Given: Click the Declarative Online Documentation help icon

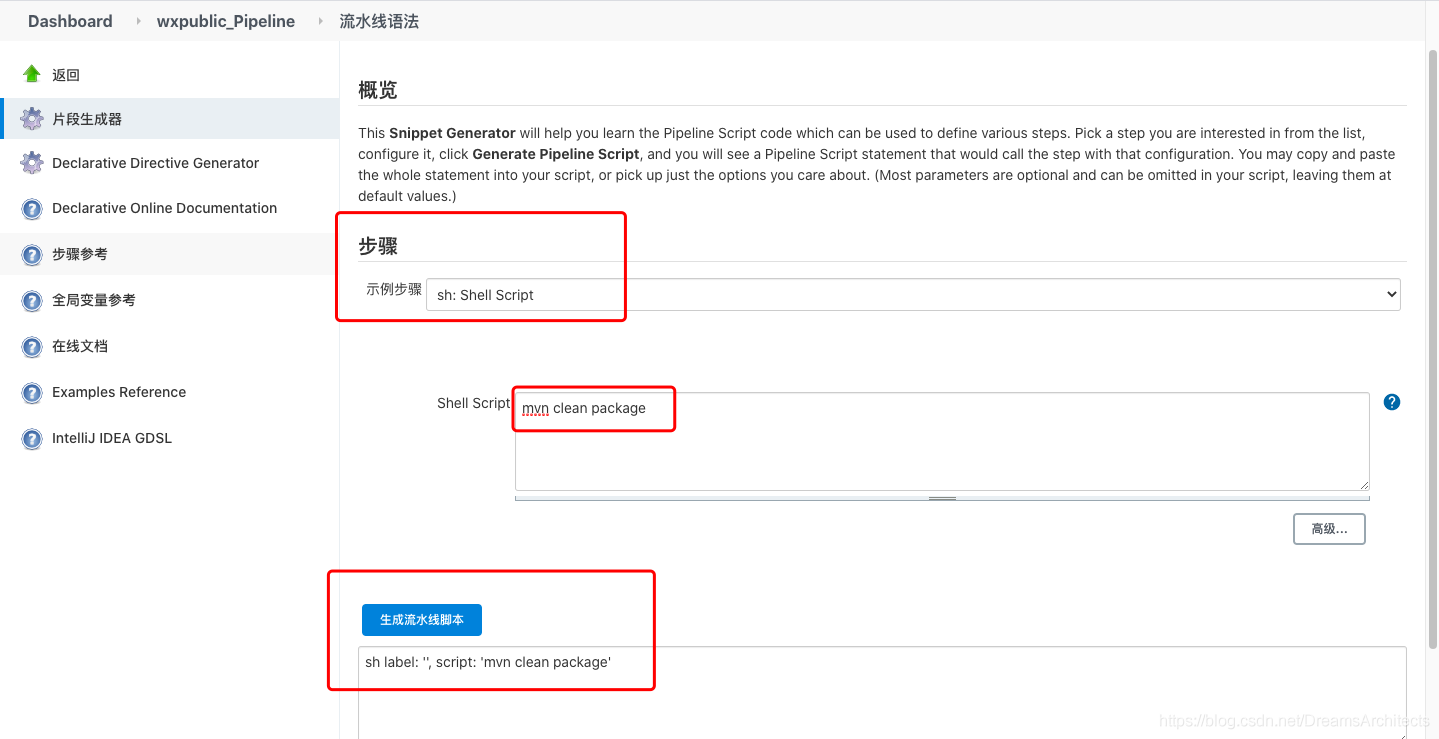Looking at the screenshot, I should (32, 209).
